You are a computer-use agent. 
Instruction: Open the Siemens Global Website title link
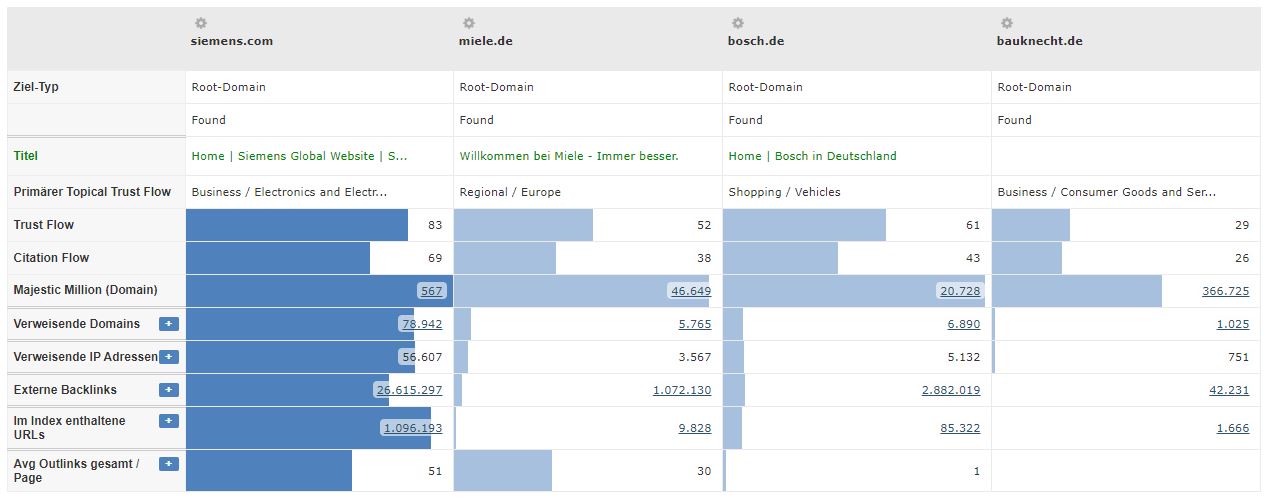[299, 156]
